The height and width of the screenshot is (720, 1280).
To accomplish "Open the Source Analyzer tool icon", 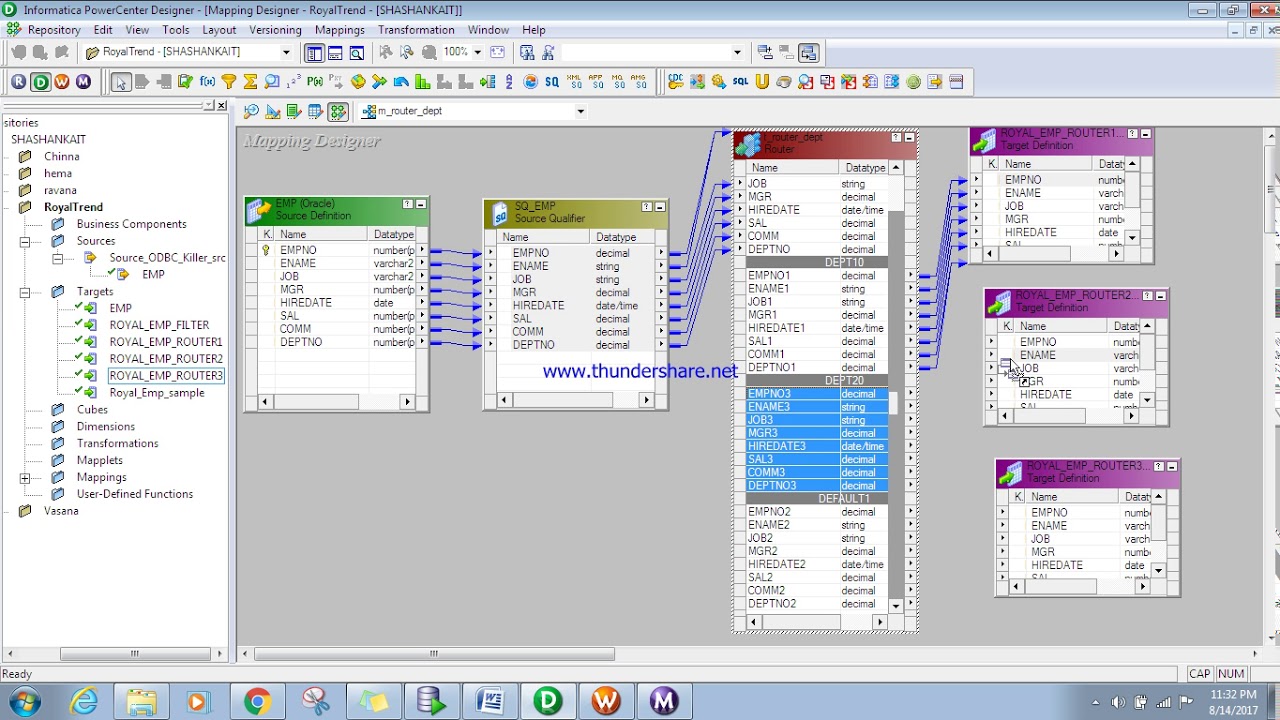I will (x=251, y=111).
